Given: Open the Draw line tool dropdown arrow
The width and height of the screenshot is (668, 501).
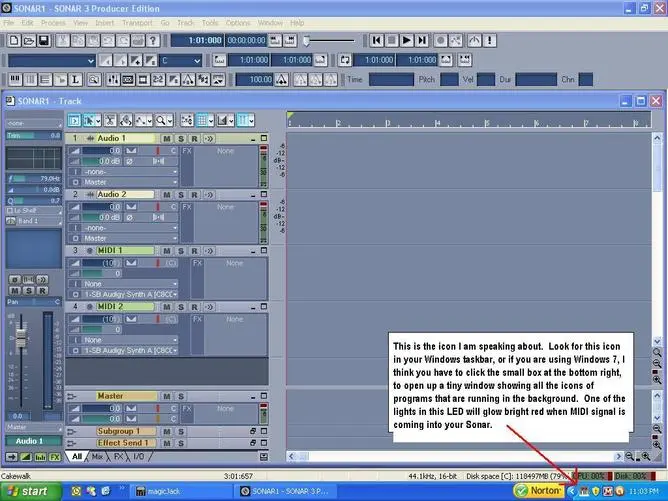Looking at the screenshot, I should click(150, 121).
